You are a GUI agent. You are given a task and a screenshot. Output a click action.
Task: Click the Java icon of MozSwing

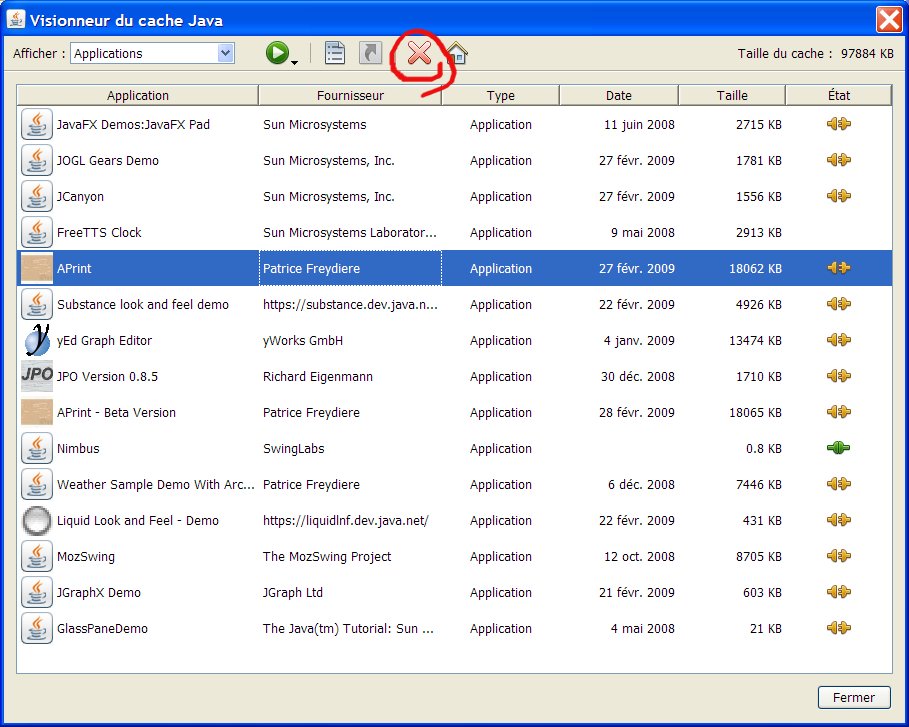click(37, 556)
